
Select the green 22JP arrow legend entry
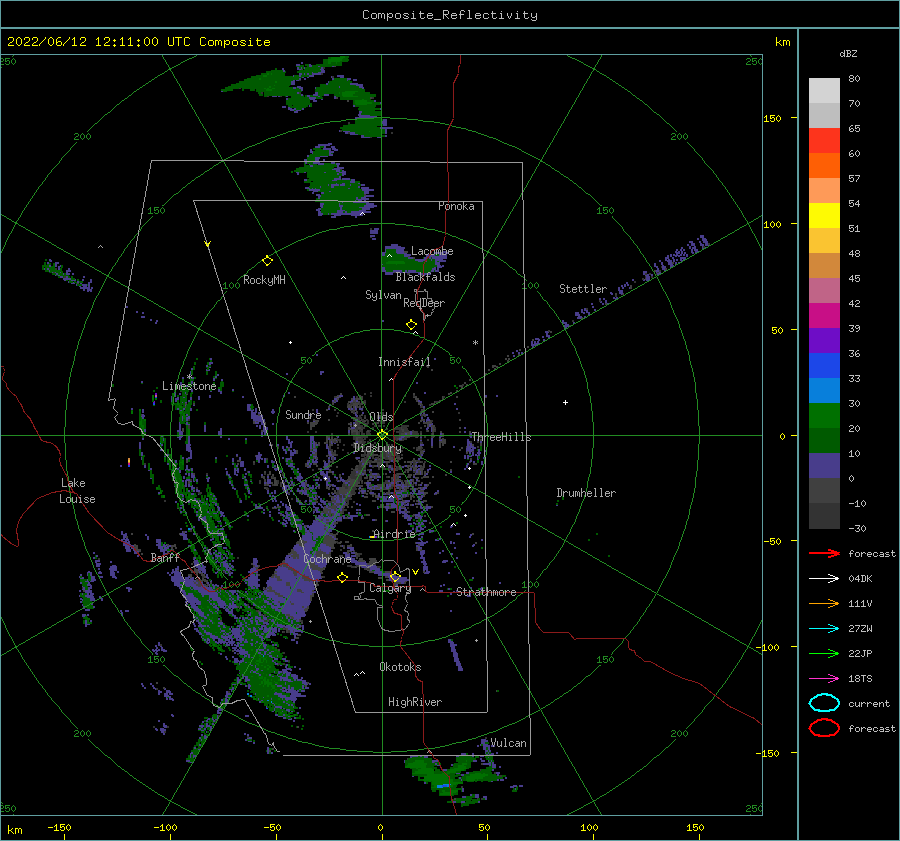coord(824,653)
